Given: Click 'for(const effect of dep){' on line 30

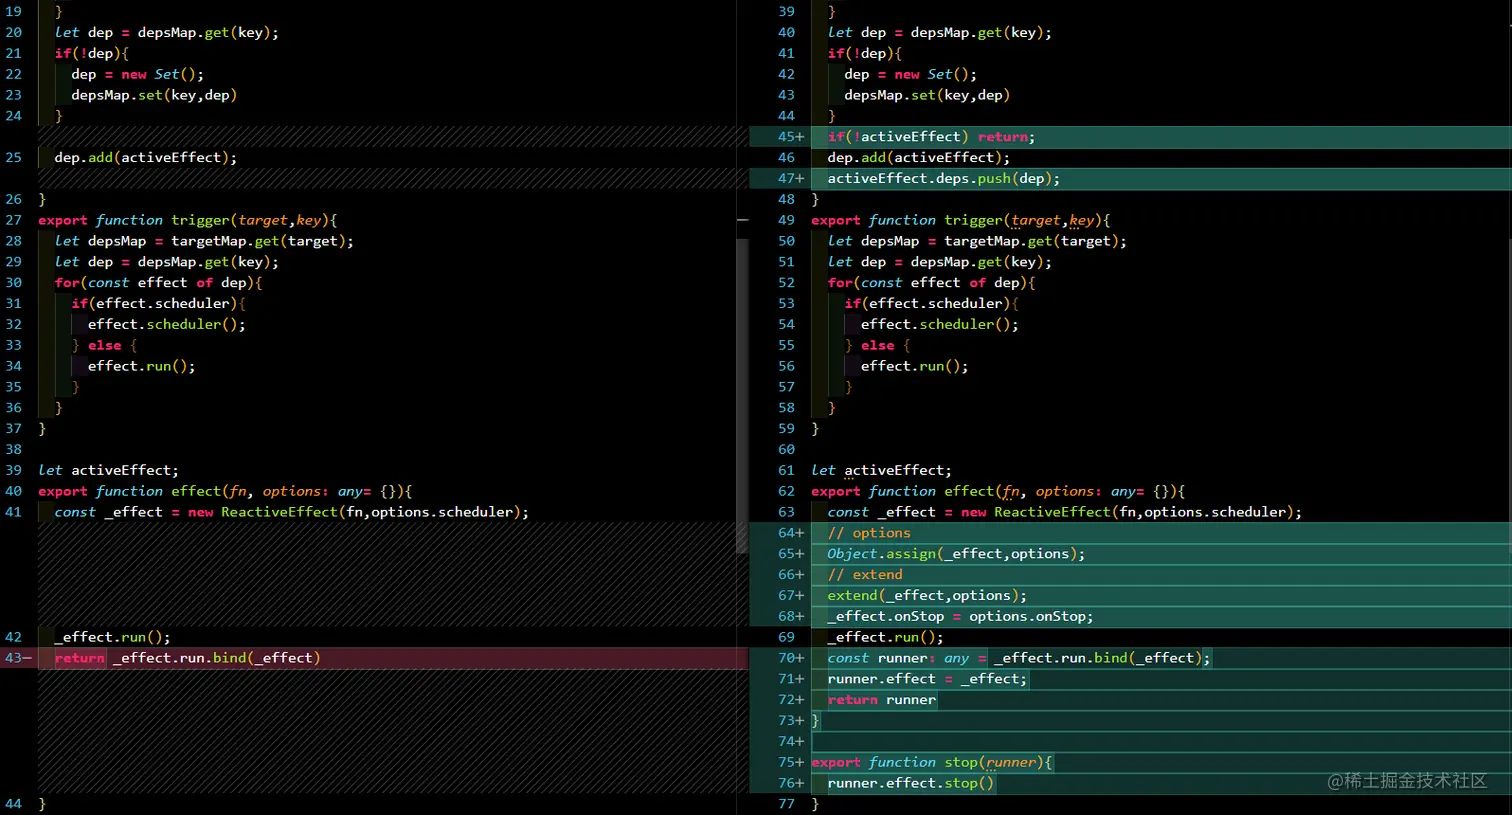Looking at the screenshot, I should pyautogui.click(x=158, y=283).
